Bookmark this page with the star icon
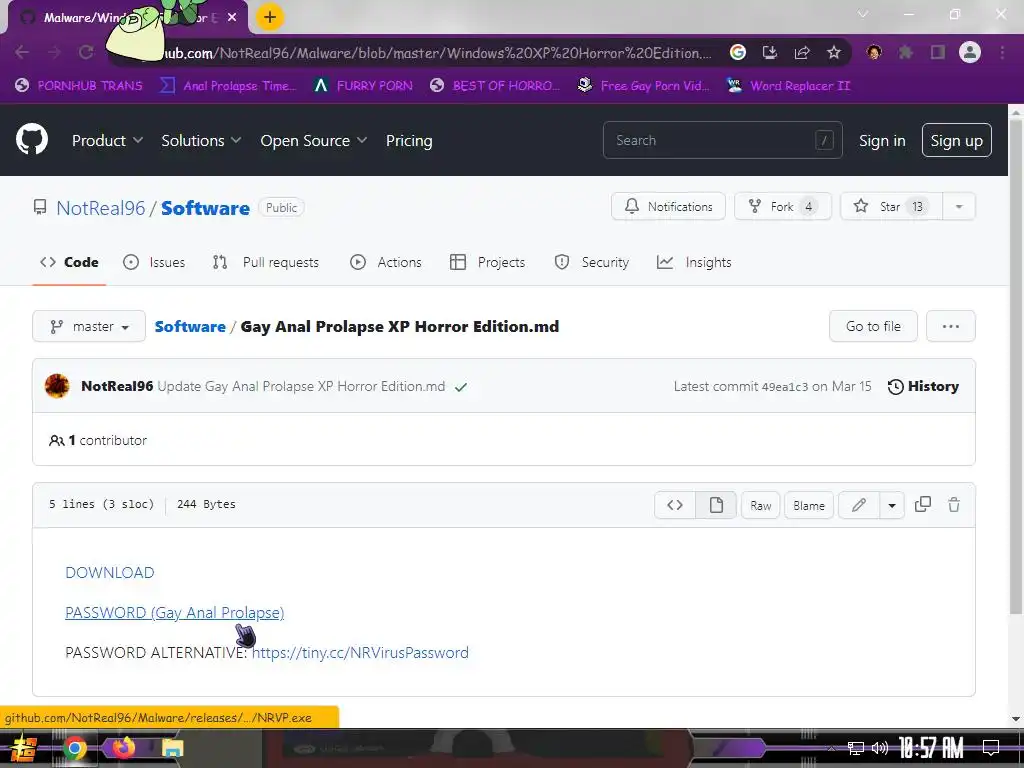Screen dimensions: 1024x768 click(834, 52)
